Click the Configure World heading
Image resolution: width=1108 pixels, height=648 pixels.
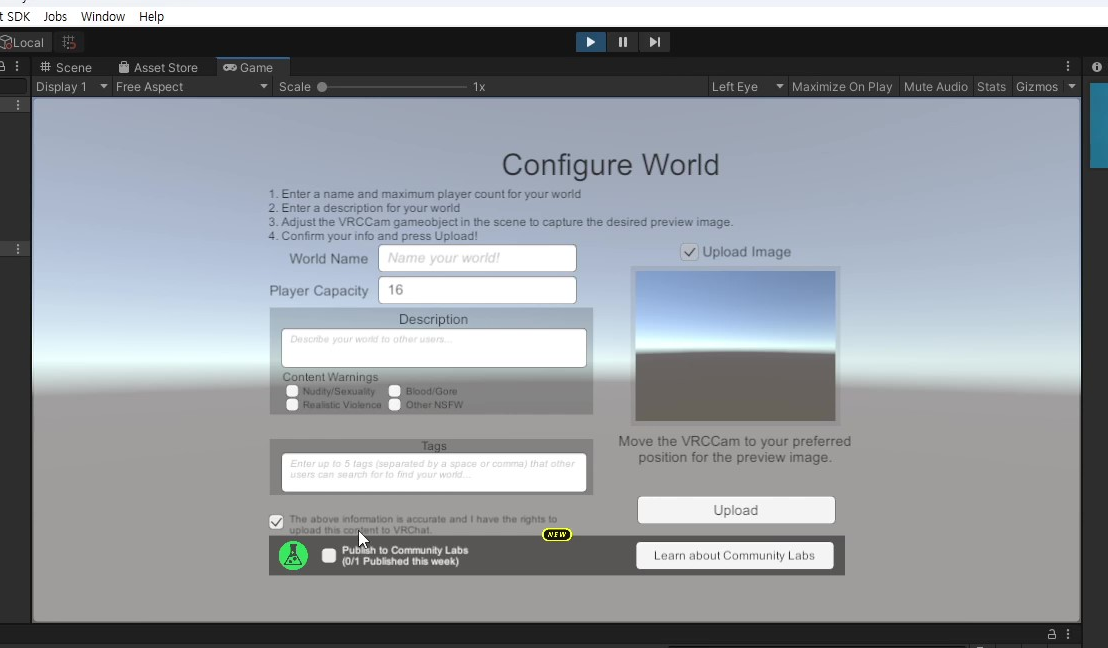[x=611, y=165]
